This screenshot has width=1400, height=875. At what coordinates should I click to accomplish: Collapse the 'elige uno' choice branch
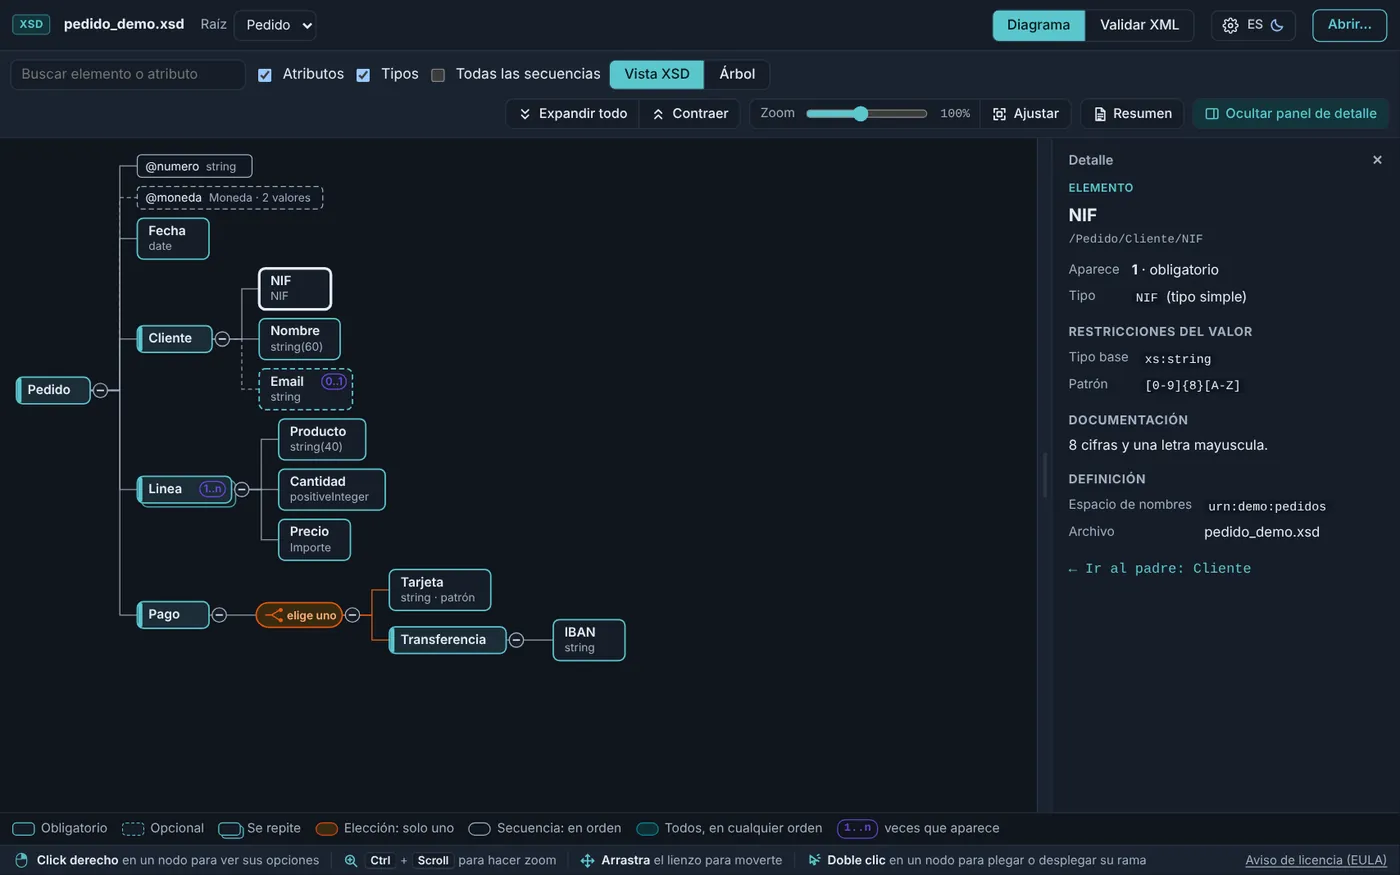click(x=352, y=615)
